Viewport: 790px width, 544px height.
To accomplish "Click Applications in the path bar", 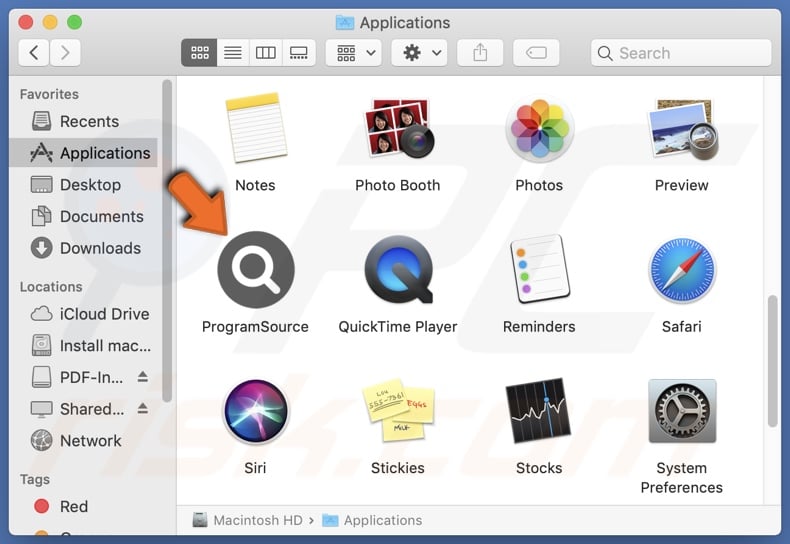I will coord(372,520).
